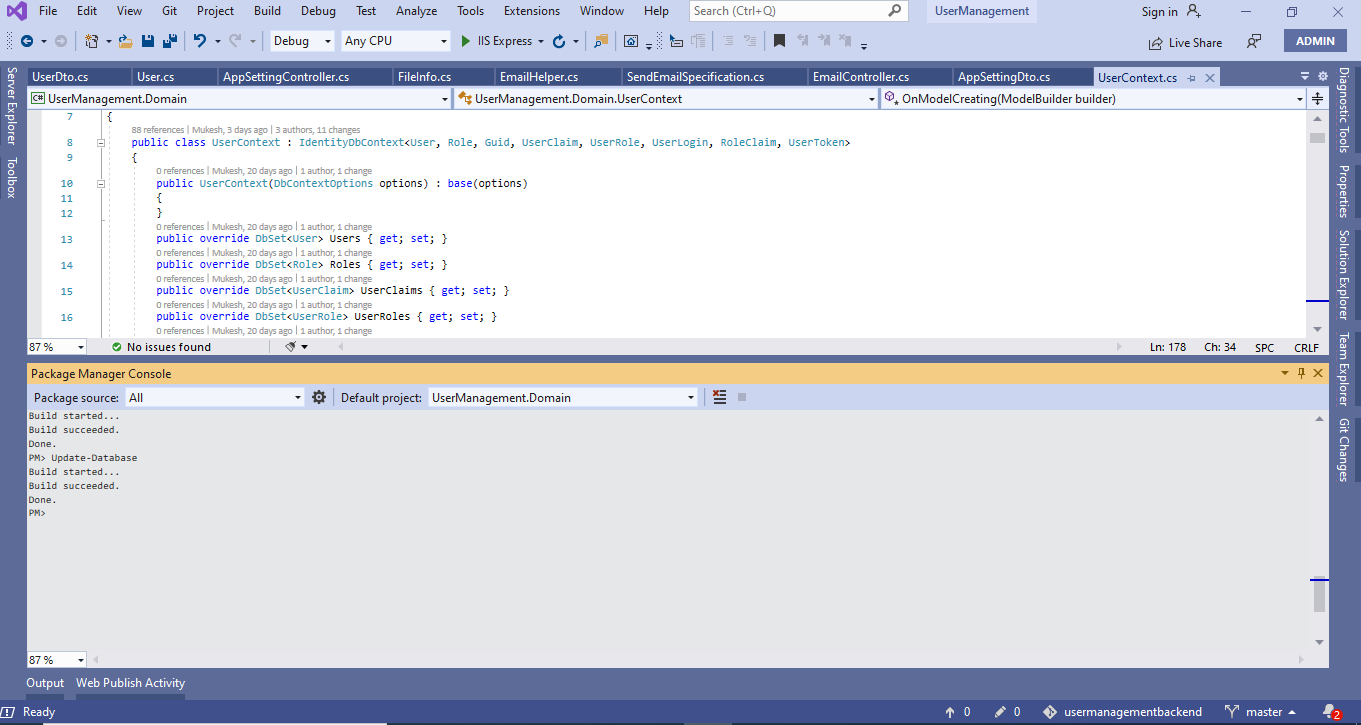Open the Toolbox side tab

tap(12, 178)
